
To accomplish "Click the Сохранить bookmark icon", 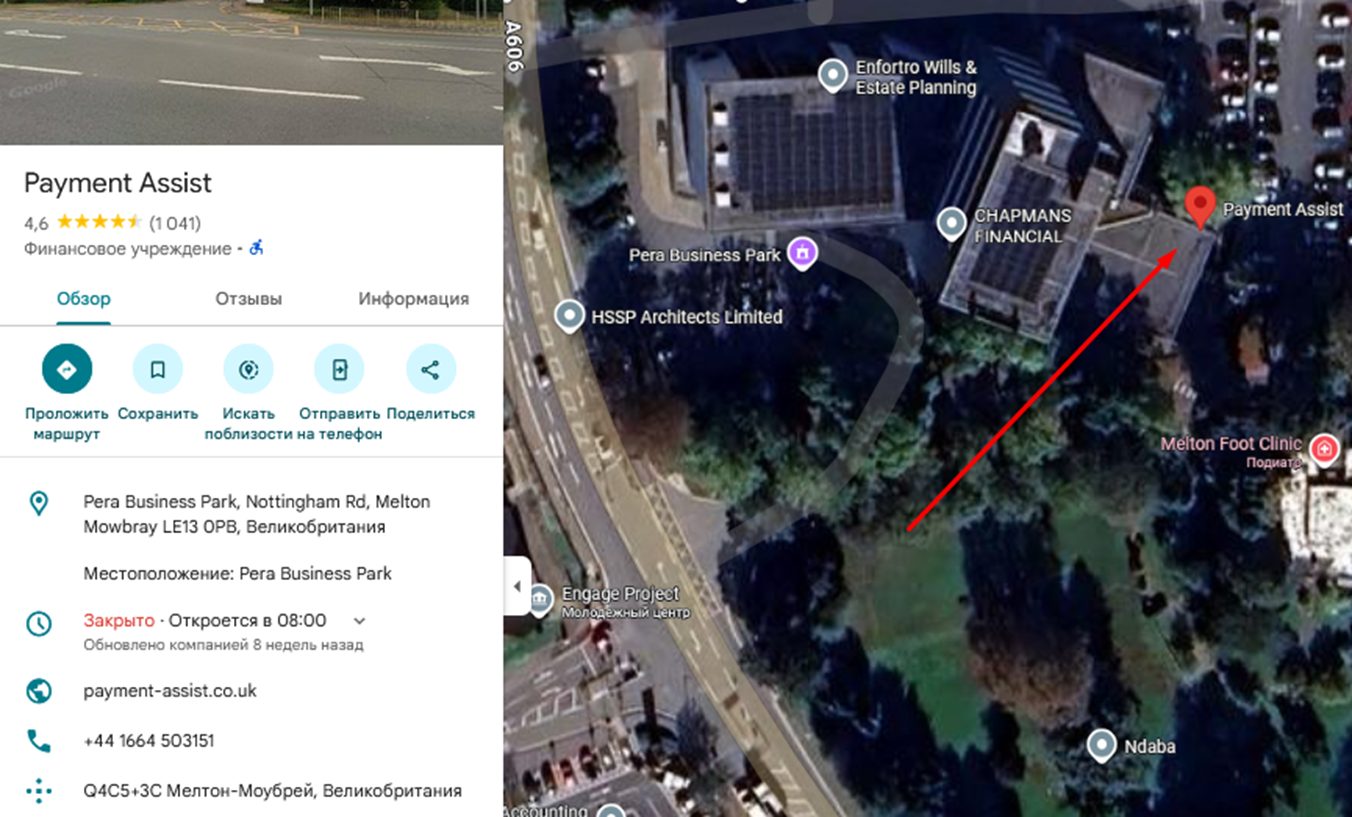I will pyautogui.click(x=158, y=369).
